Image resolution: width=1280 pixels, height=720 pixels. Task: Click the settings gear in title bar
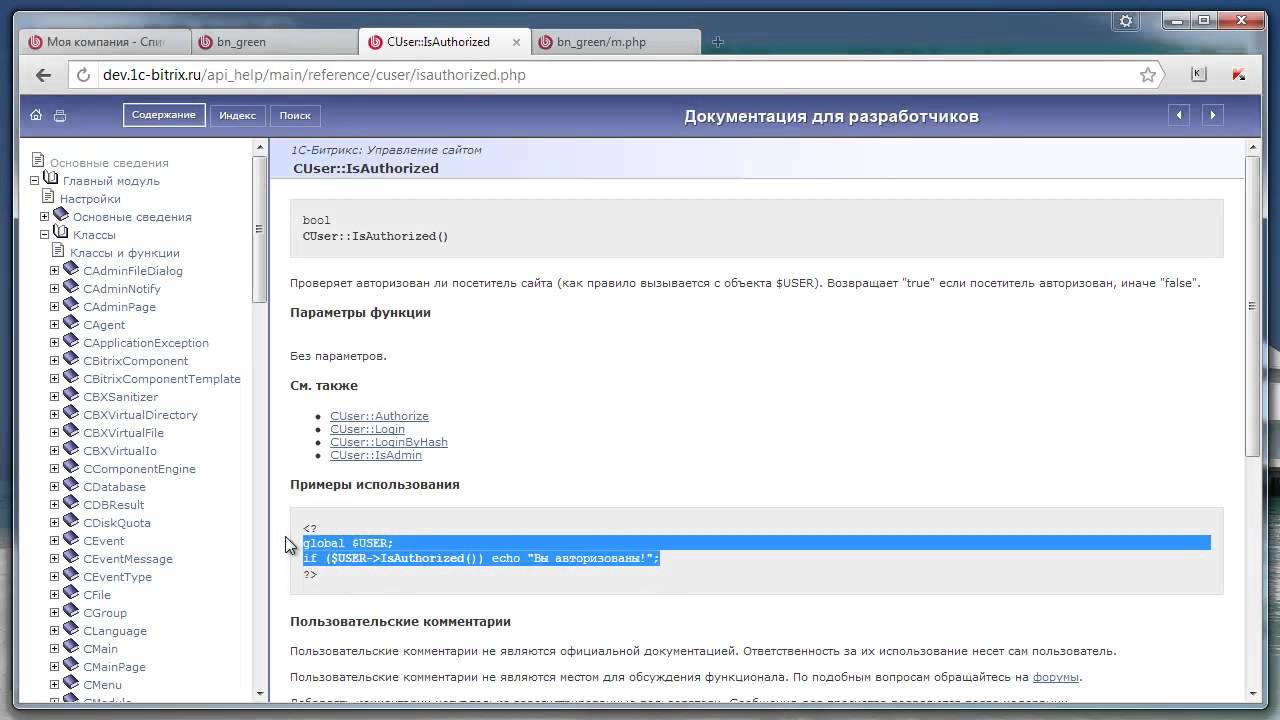tap(1126, 20)
